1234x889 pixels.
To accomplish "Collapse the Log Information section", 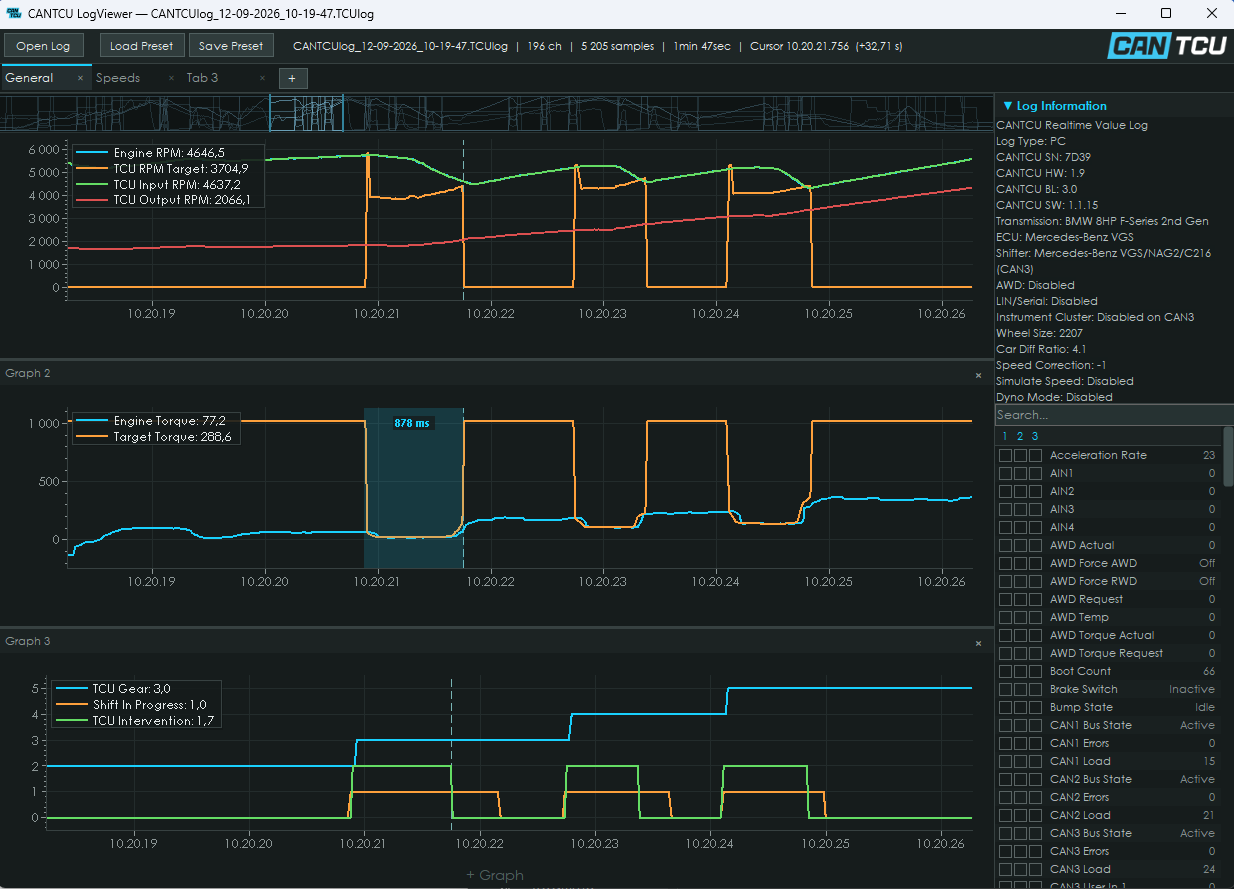I will pos(1055,106).
